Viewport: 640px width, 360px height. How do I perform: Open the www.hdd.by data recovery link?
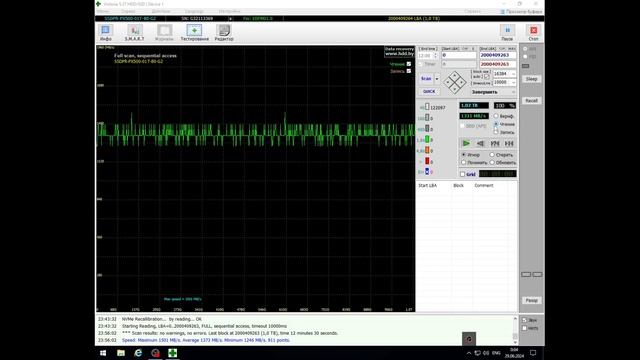pyautogui.click(x=400, y=53)
